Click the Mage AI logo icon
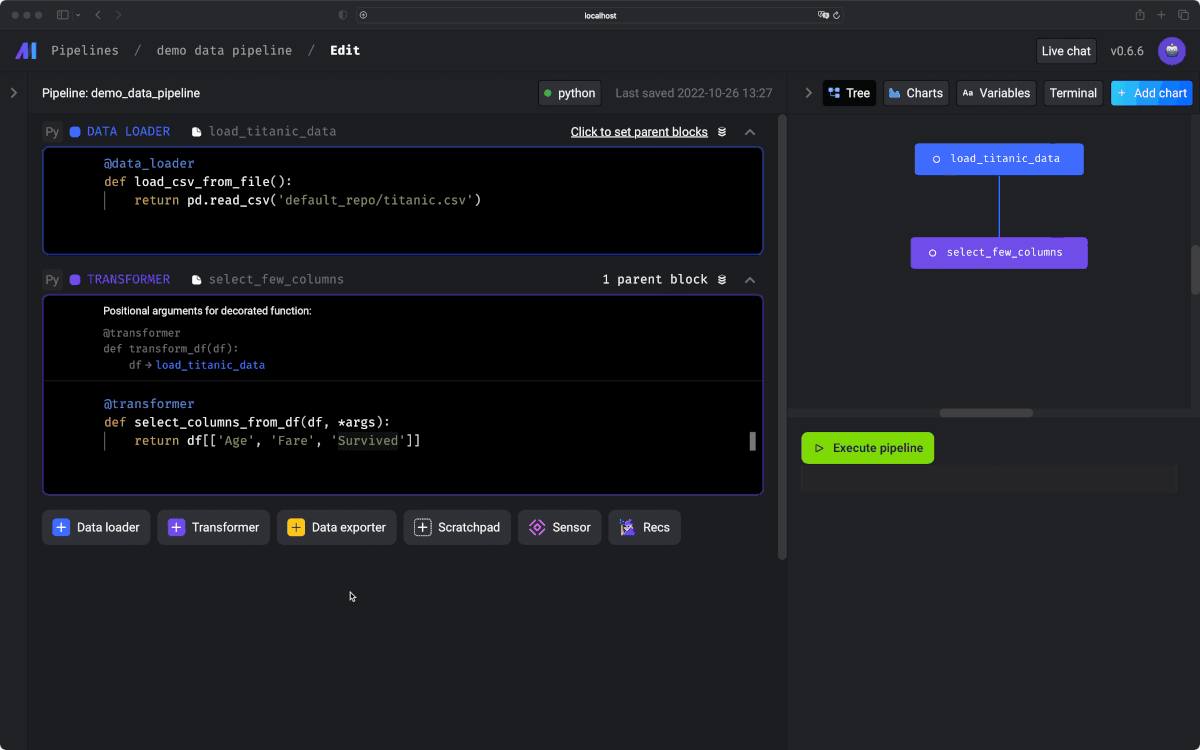Screen dimensions: 1200x750 click(26, 50)
